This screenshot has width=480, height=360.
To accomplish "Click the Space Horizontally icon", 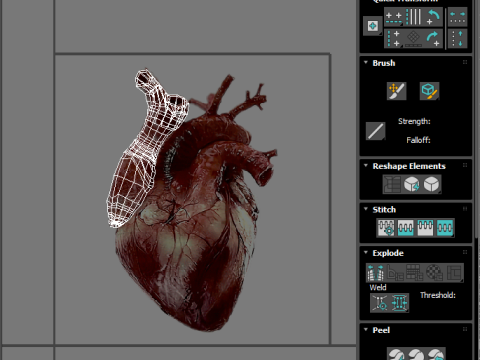I will click(x=457, y=17).
